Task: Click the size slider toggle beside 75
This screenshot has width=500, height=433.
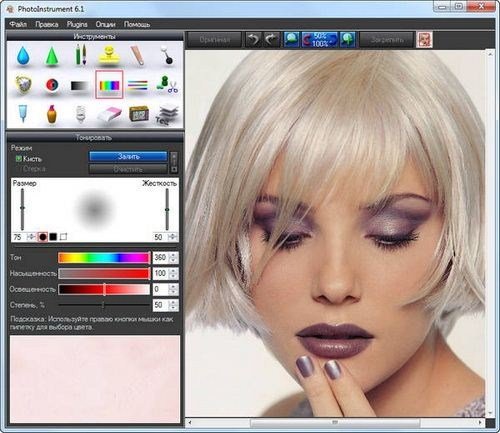Action: click(31, 237)
